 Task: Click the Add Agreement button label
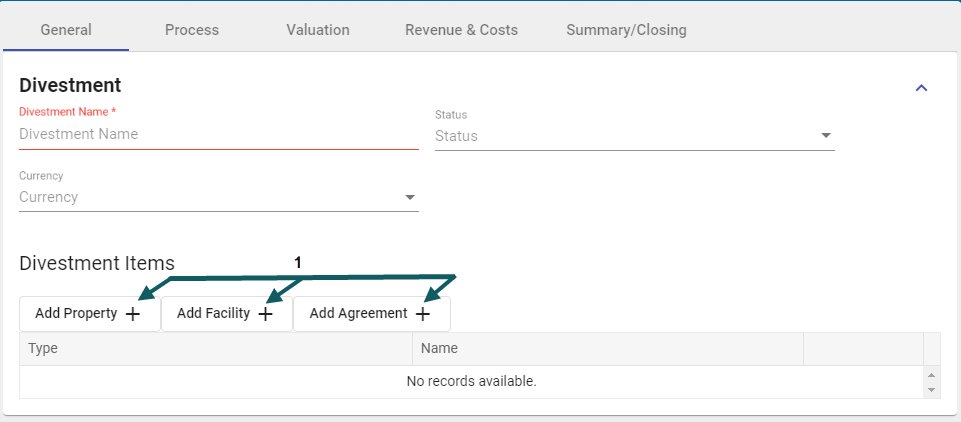(359, 314)
